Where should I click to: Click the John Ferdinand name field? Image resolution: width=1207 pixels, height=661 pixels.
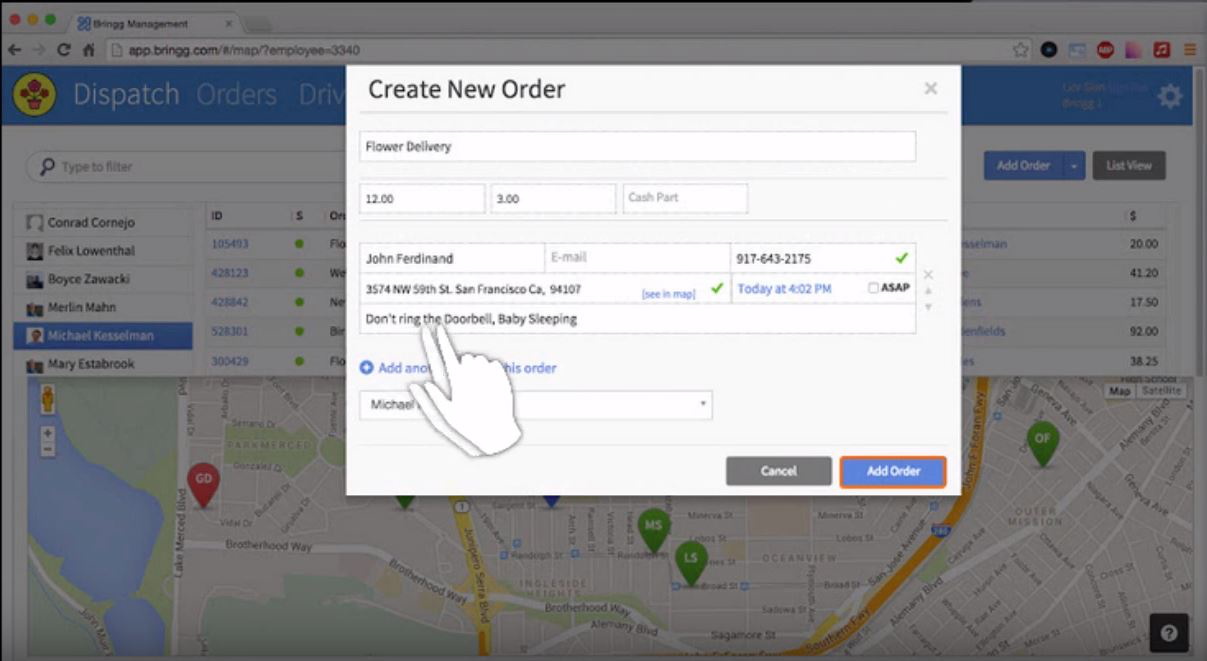pyautogui.click(x=452, y=258)
